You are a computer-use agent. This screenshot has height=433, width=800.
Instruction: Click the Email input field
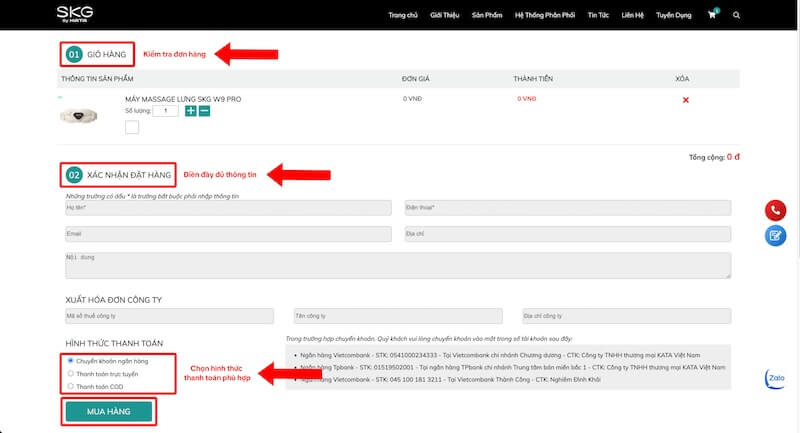coord(227,234)
